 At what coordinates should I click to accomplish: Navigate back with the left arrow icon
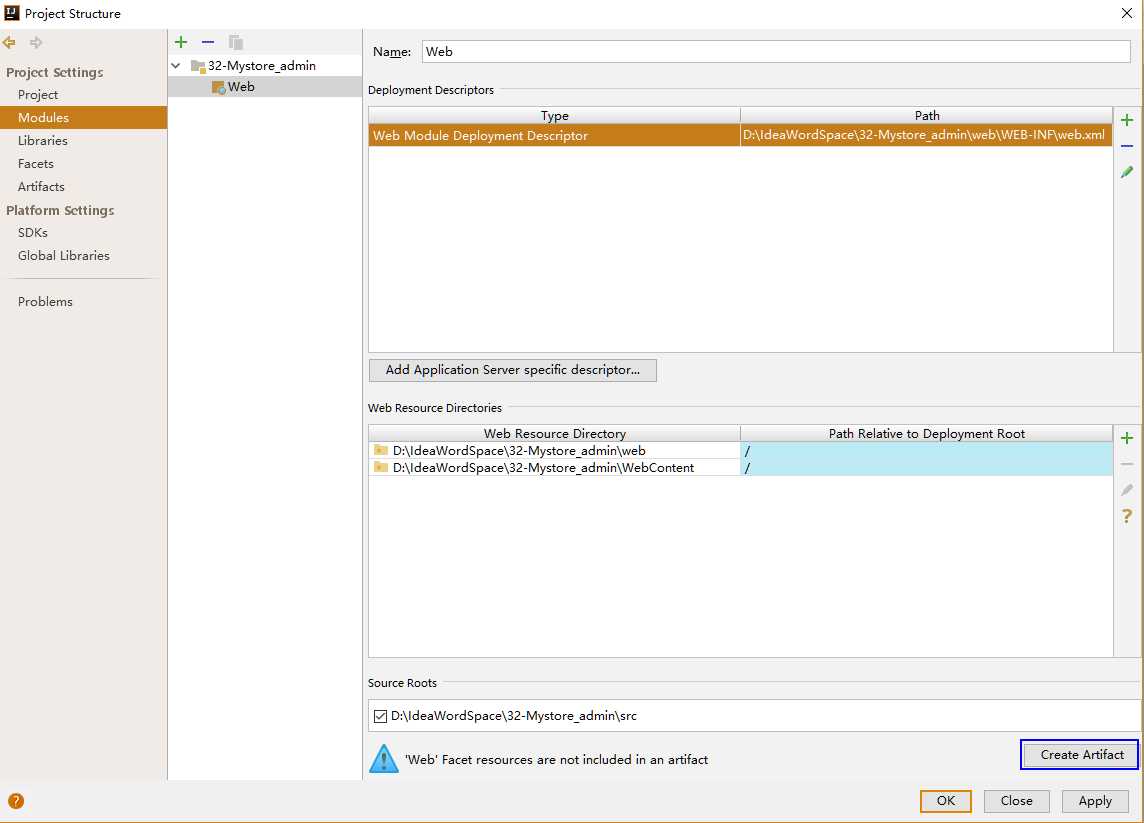9,42
